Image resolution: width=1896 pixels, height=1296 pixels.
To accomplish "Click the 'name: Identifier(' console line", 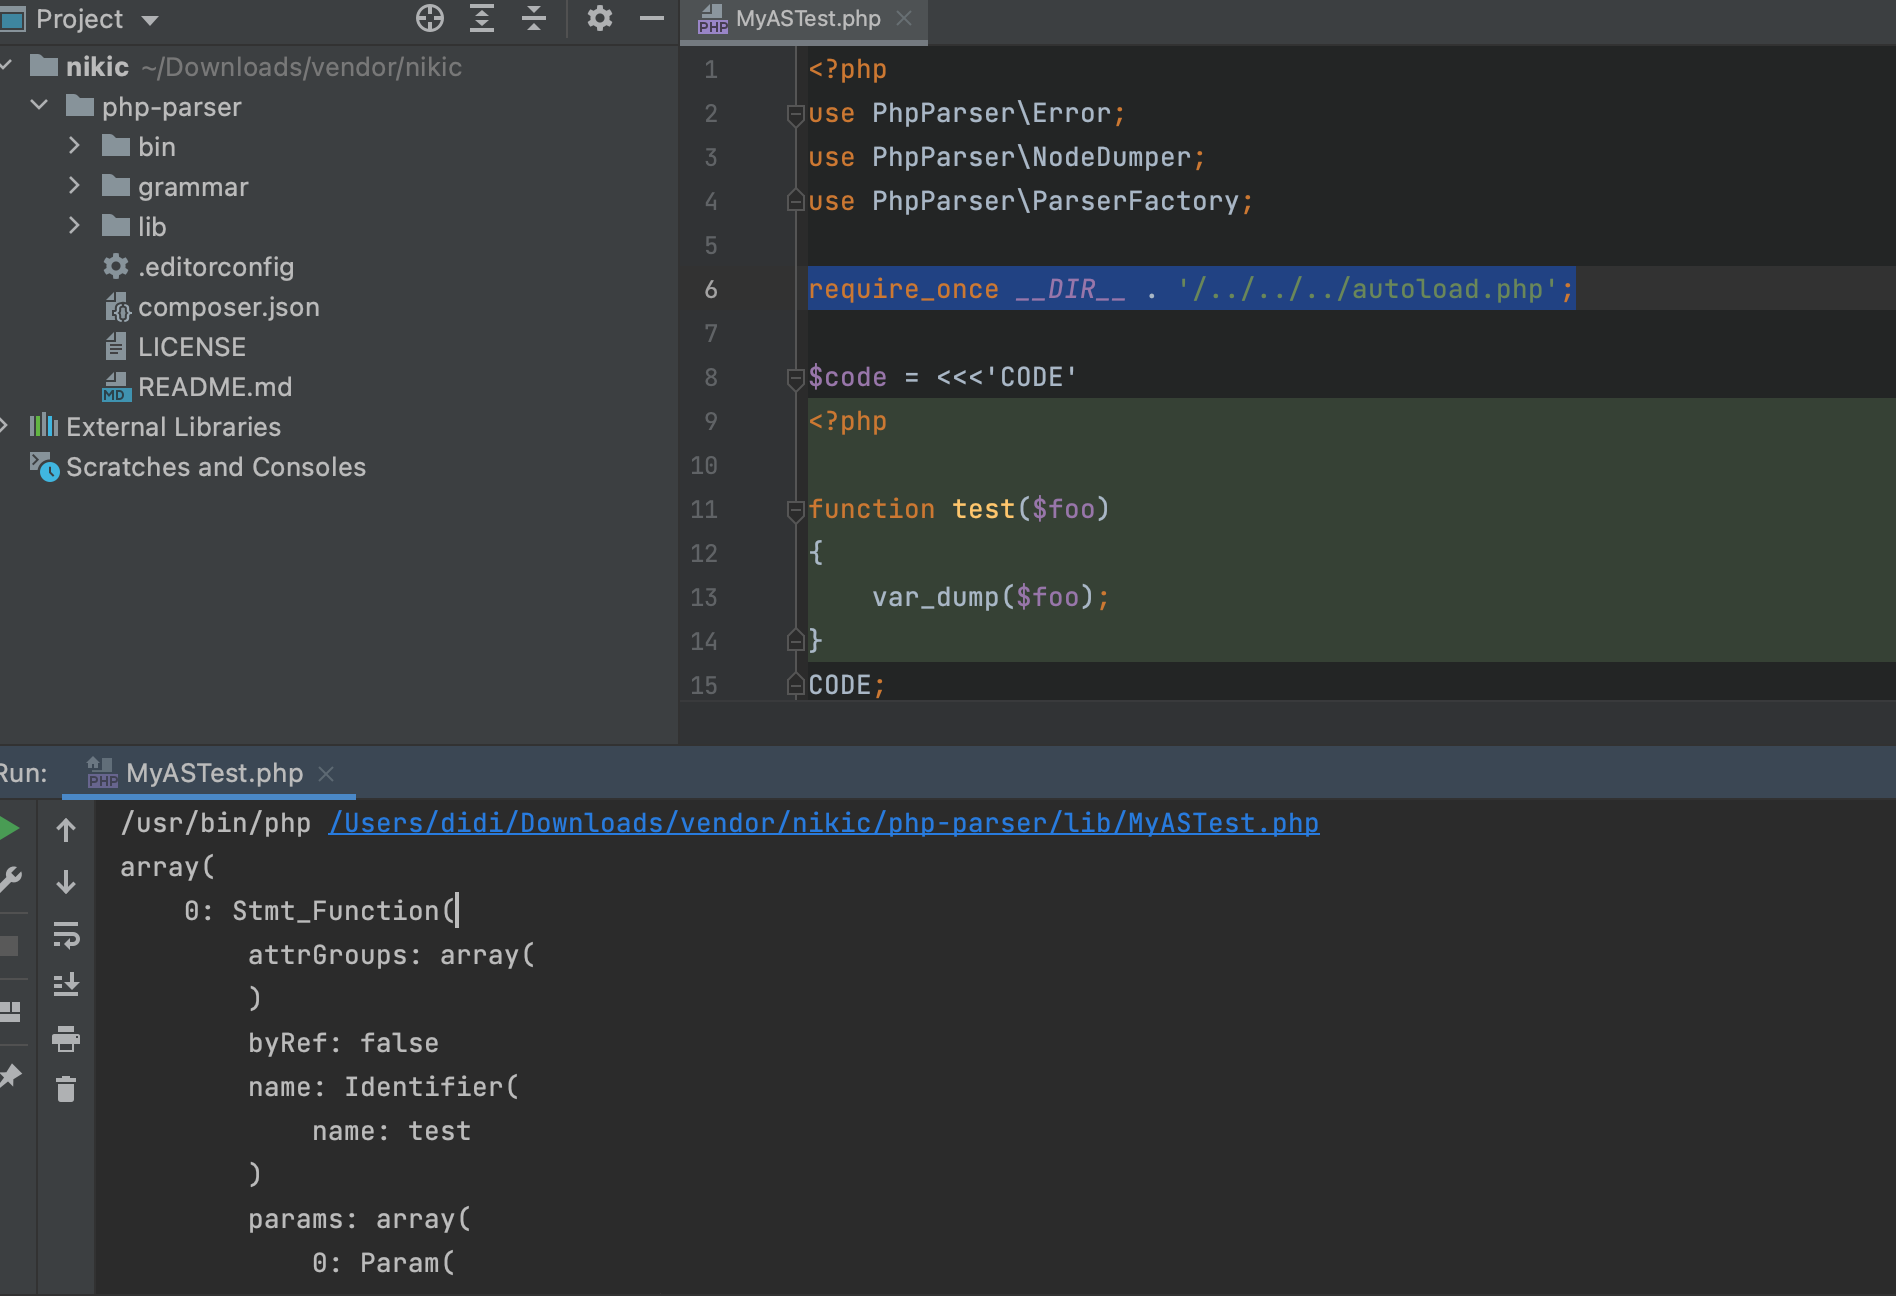I will pyautogui.click(x=383, y=1087).
